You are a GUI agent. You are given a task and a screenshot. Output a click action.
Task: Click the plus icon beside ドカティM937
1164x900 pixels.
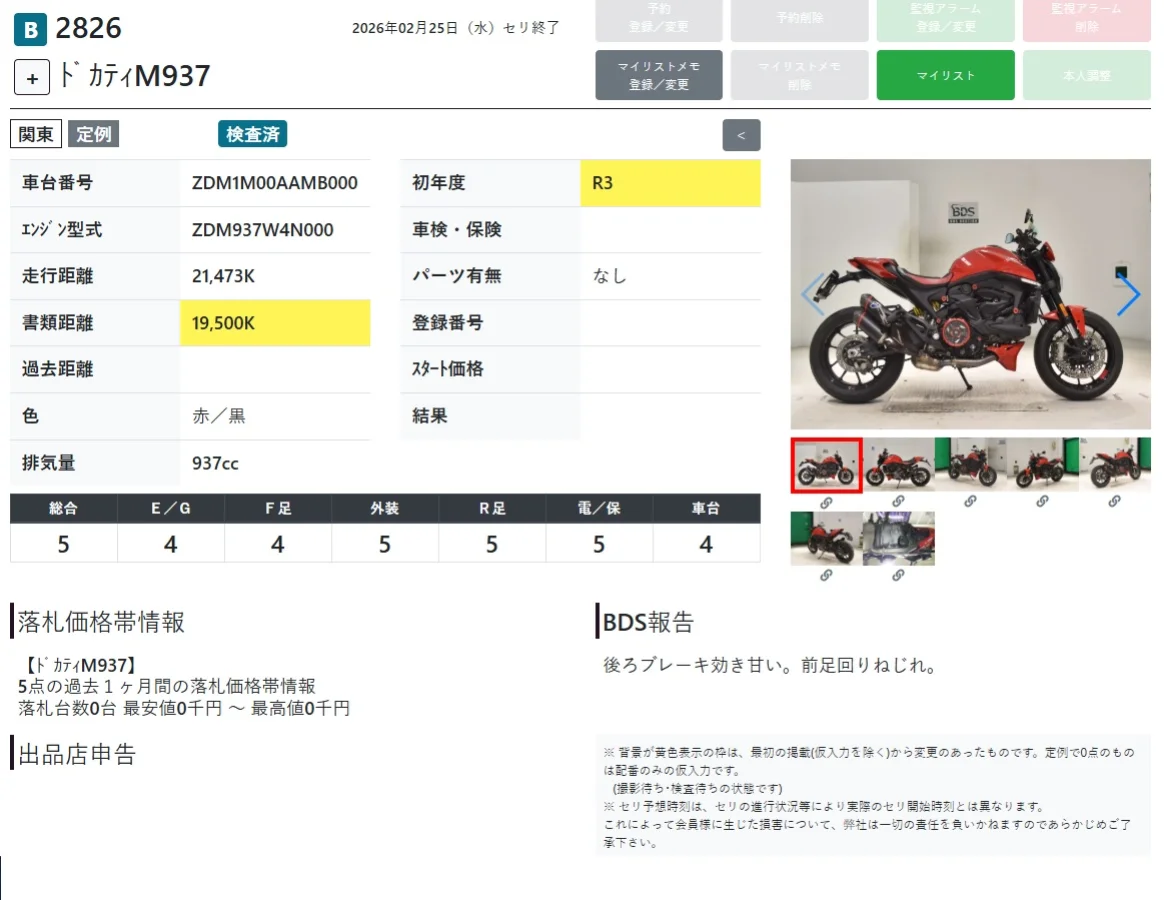pos(32,77)
